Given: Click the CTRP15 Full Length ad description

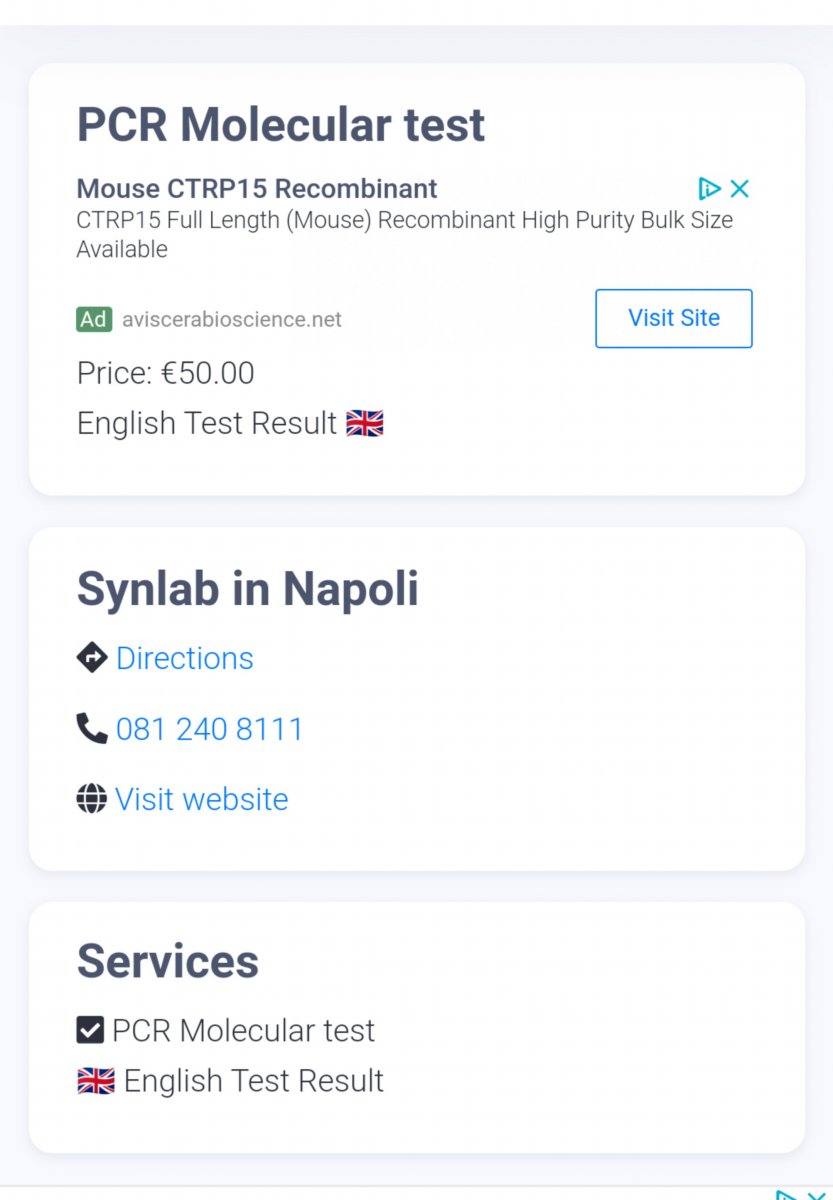Looking at the screenshot, I should 404,234.
